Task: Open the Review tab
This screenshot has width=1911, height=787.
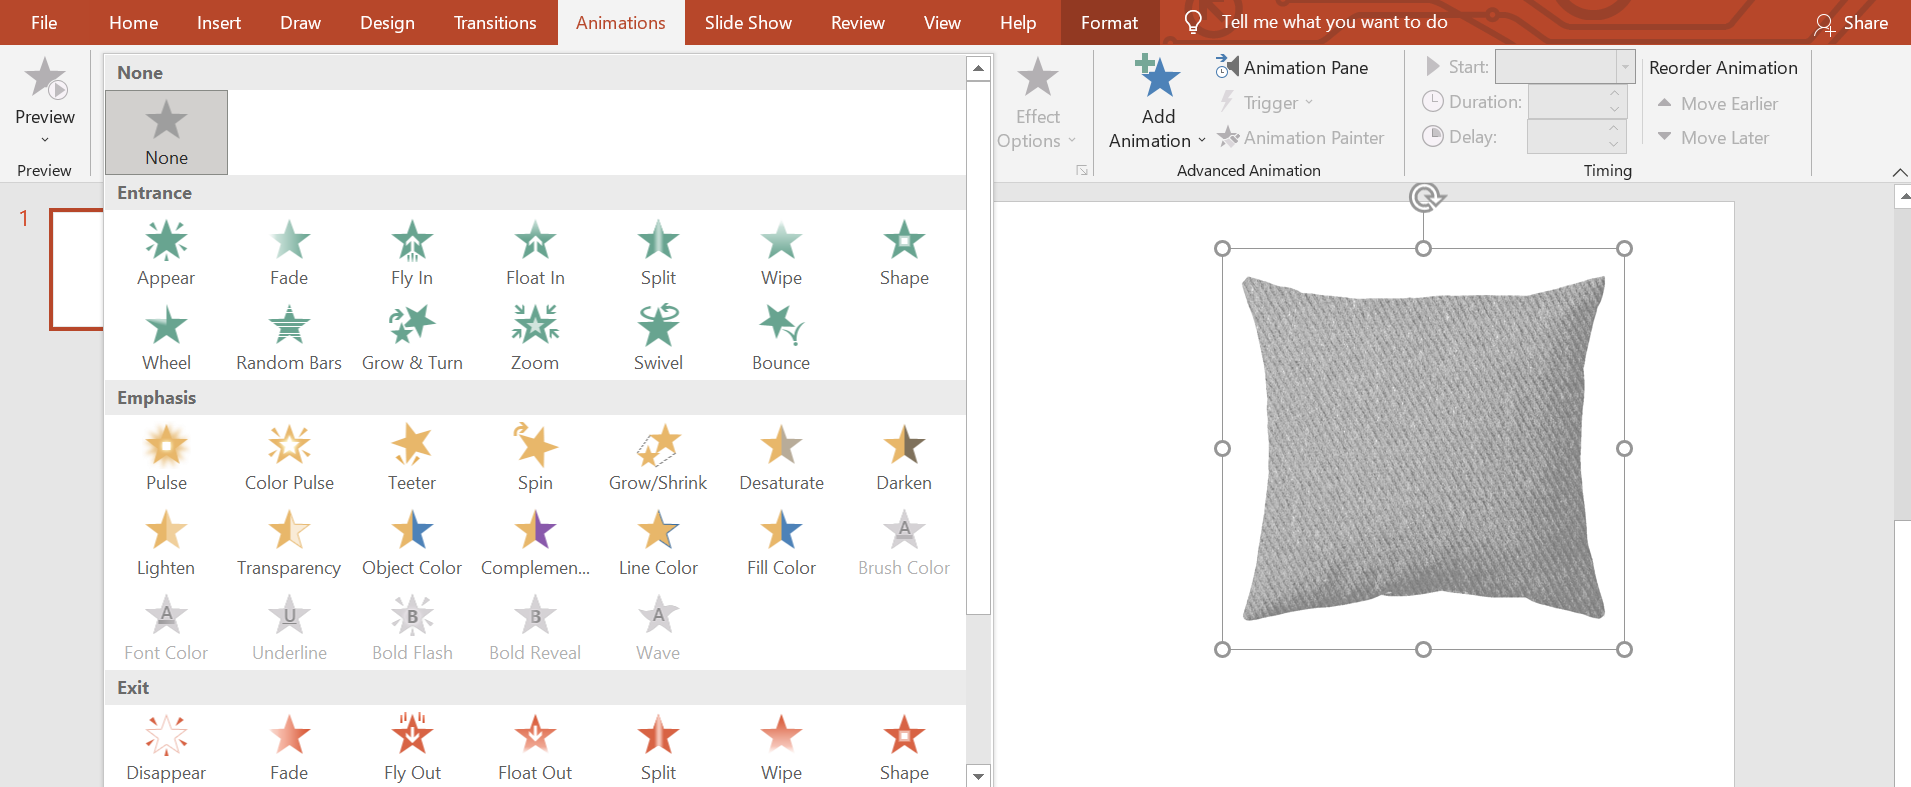Action: (x=858, y=22)
